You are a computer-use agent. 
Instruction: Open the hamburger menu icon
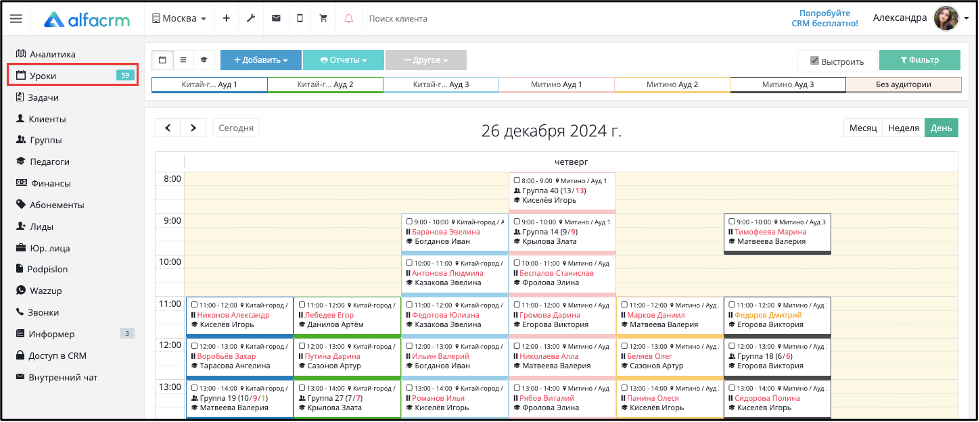(x=16, y=19)
